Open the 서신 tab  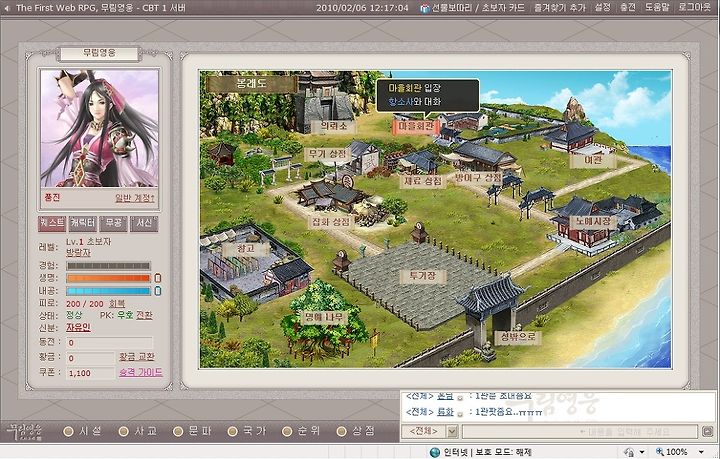[x=144, y=224]
